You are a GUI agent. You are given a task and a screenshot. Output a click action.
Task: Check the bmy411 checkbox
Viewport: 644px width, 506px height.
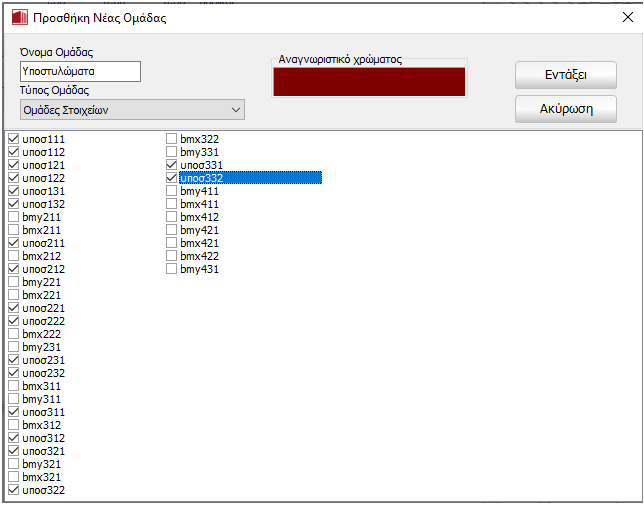click(172, 191)
